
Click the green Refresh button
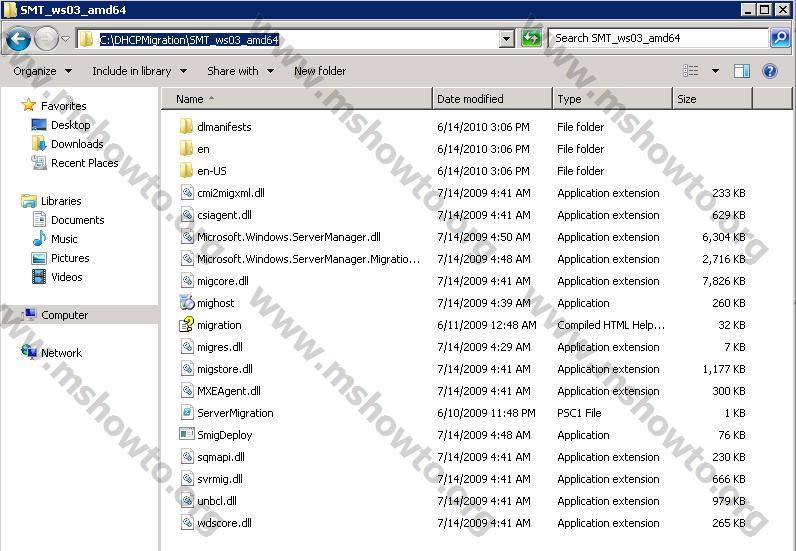pos(531,39)
